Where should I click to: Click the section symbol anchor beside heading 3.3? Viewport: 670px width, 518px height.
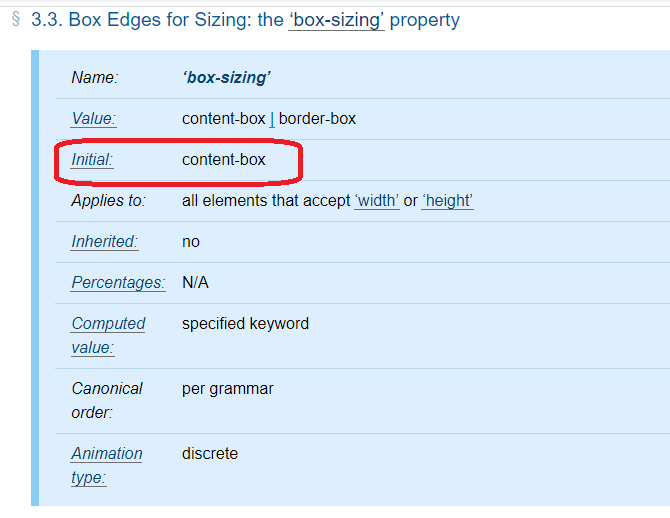pyautogui.click(x=16, y=19)
